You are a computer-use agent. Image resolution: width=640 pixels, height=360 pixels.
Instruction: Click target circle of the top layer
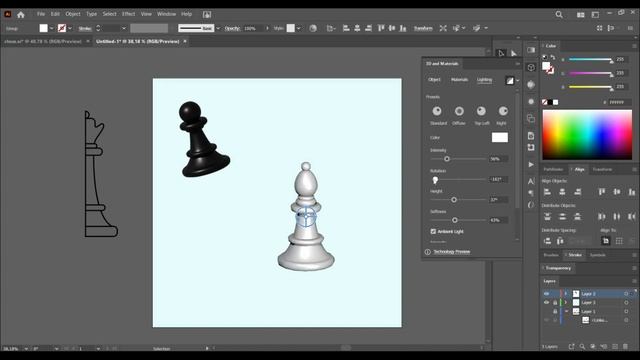(x=626, y=294)
